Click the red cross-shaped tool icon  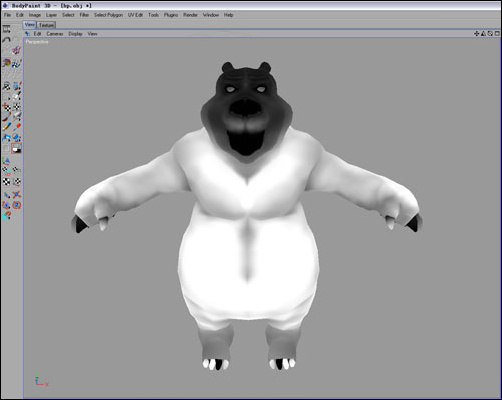tap(17, 195)
